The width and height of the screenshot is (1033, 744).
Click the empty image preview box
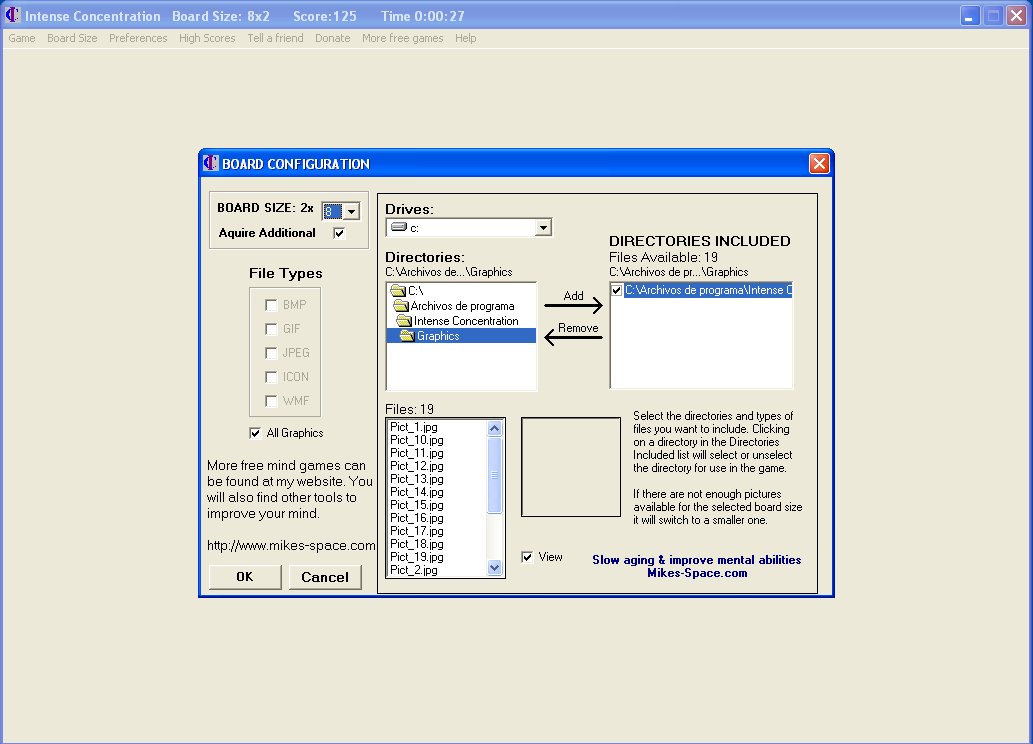tap(571, 467)
